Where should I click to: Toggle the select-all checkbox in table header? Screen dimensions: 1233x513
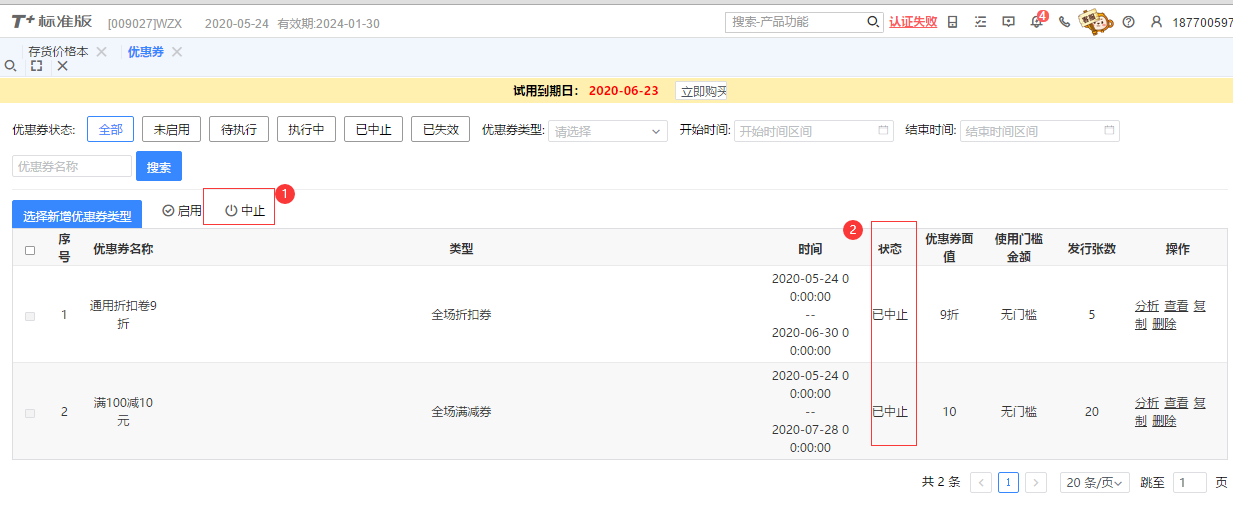[30, 250]
